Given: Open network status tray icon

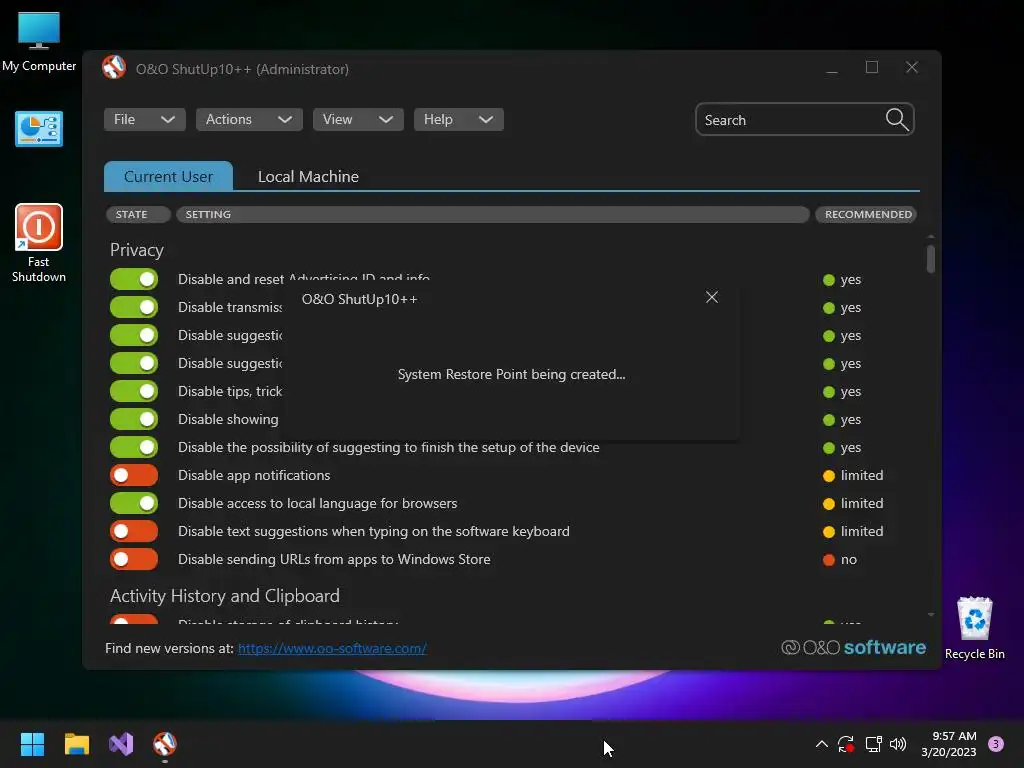Looking at the screenshot, I should point(873,744).
